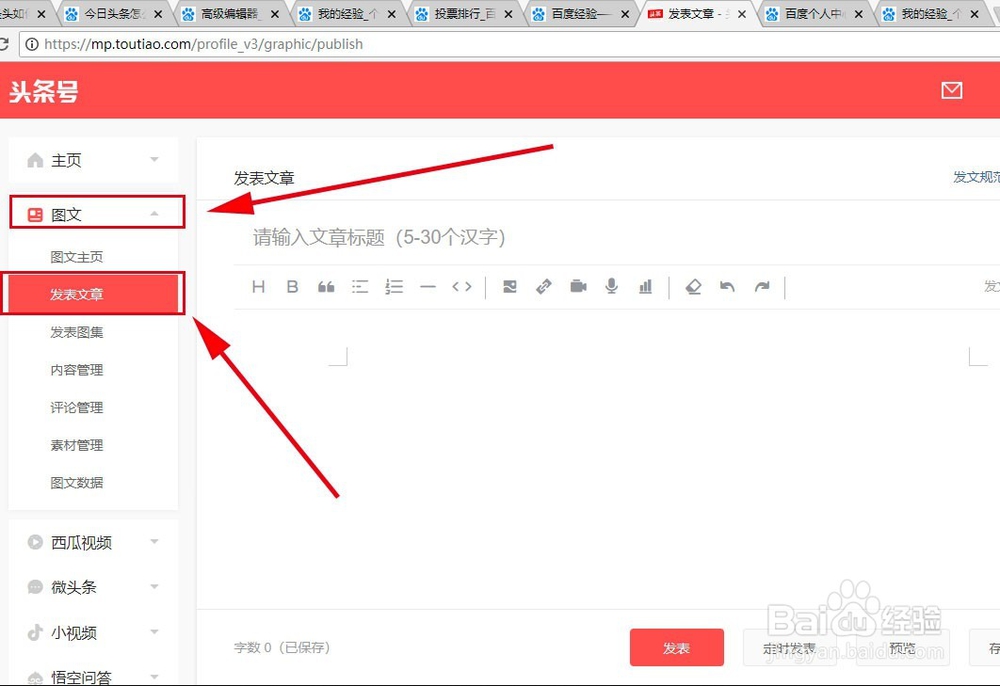
Task: Insert audio using microphone icon
Action: click(612, 286)
